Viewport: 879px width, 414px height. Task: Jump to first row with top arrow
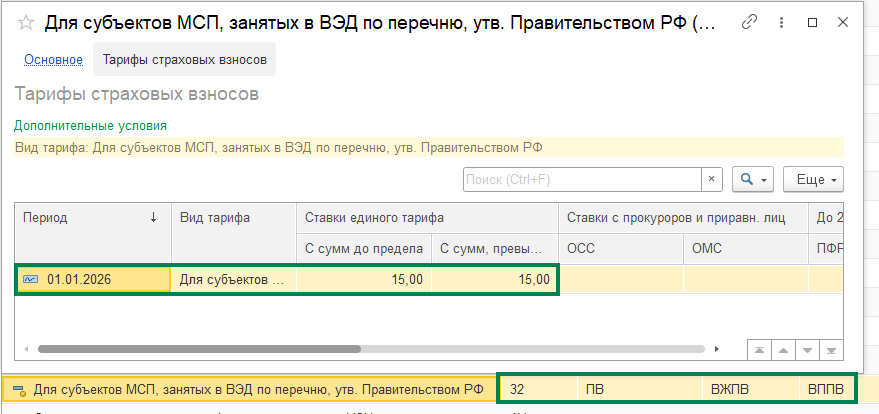[760, 349]
